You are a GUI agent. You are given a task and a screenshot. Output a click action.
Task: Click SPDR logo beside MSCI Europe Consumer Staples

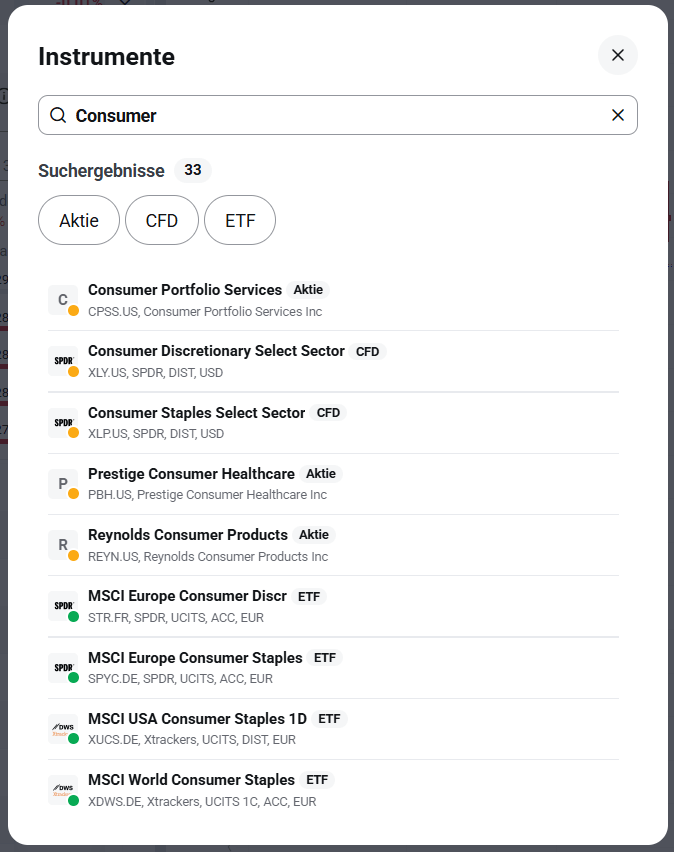tap(63, 668)
